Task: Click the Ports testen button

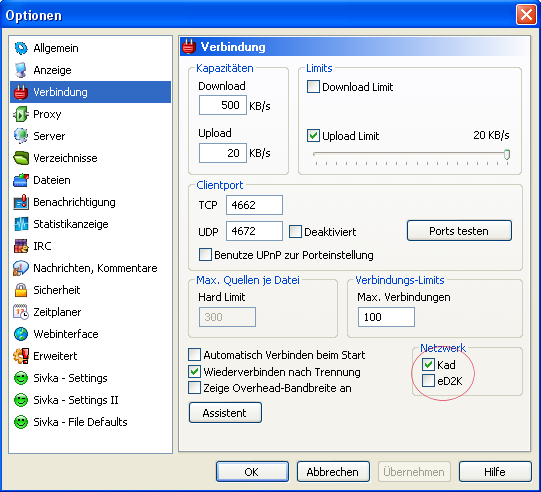Action: [x=459, y=230]
